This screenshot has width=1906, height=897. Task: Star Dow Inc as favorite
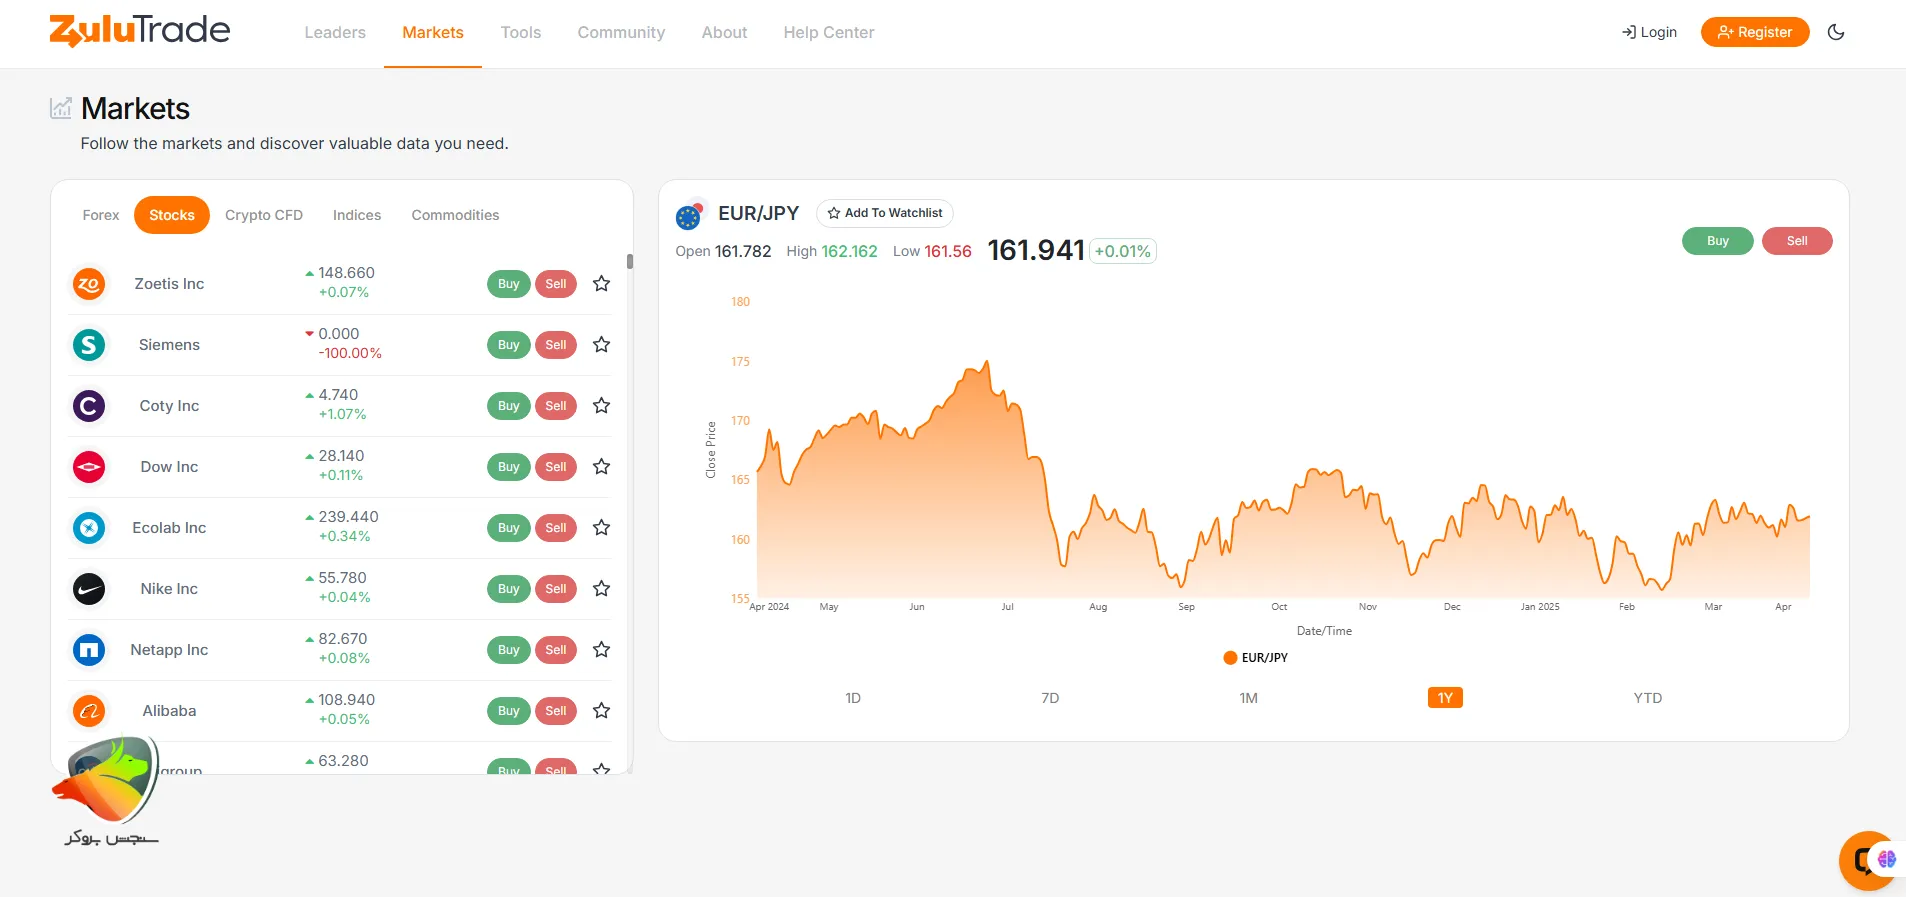[x=601, y=467]
